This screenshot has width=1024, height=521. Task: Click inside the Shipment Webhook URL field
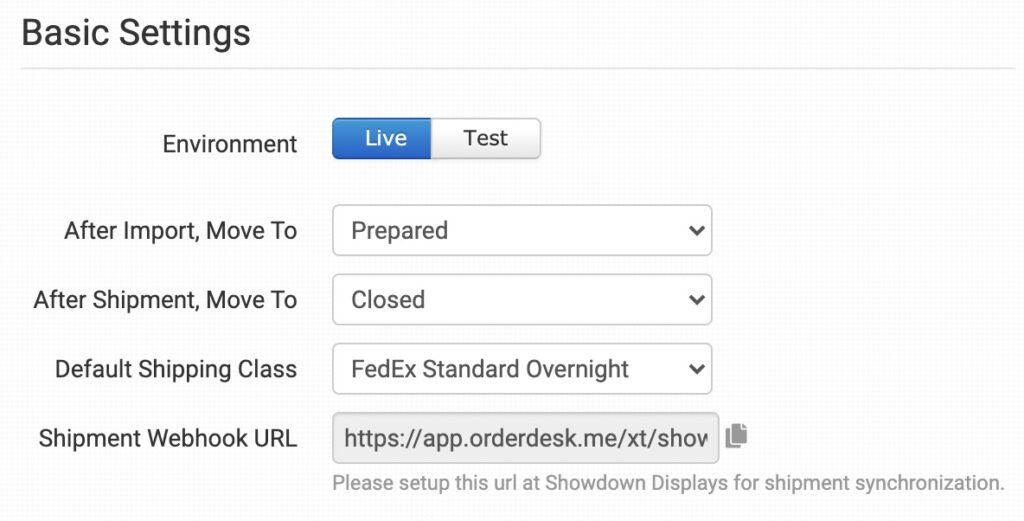[x=525, y=438]
